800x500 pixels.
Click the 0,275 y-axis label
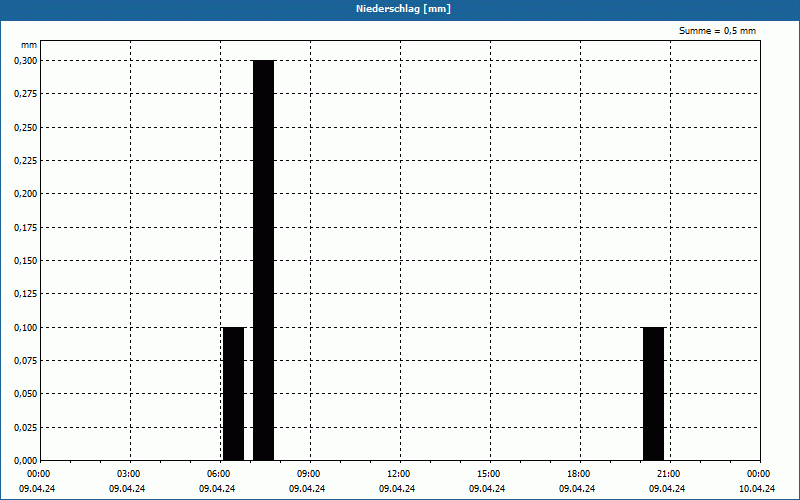click(x=26, y=94)
